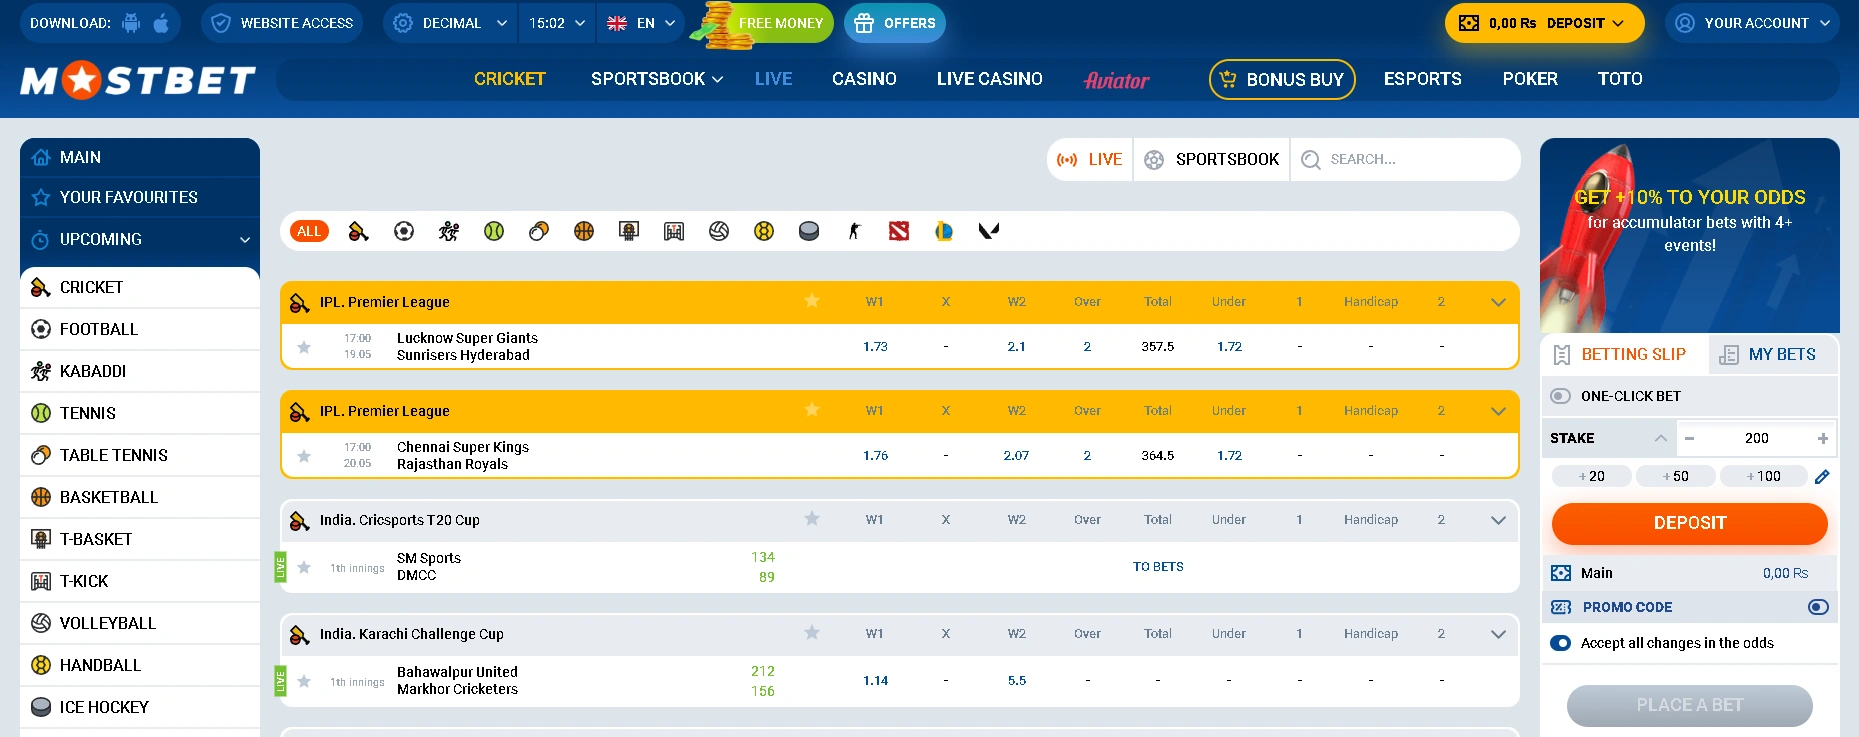The height and width of the screenshot is (737, 1859).
Task: Click the Android download icon
Action: pos(131,23)
